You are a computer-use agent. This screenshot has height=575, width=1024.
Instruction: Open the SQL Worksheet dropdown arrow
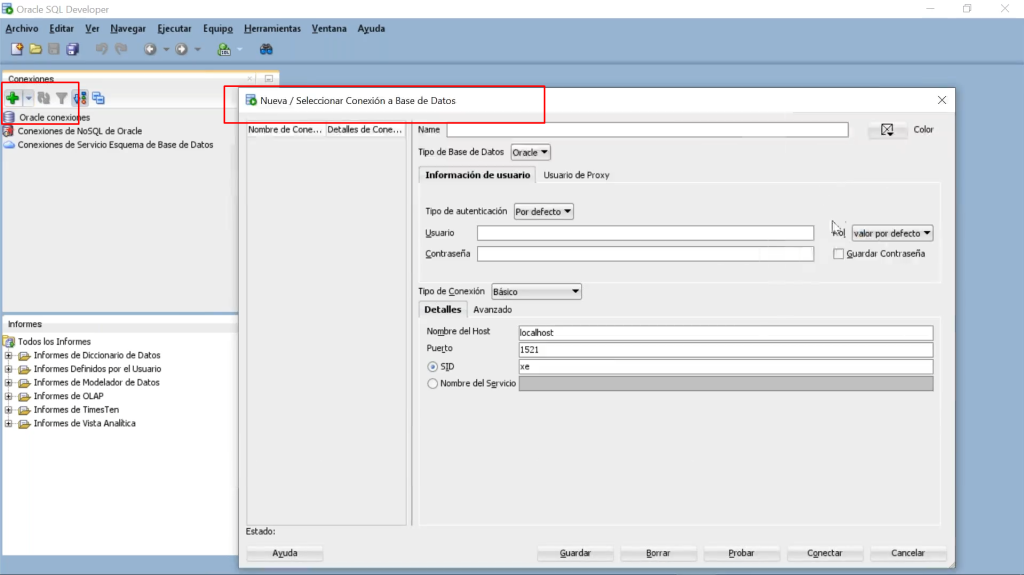click(240, 49)
